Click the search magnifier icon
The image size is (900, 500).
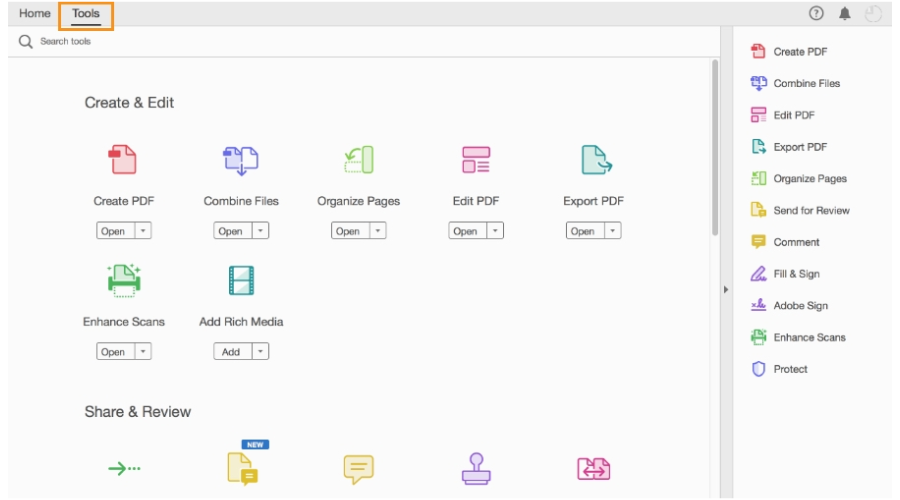coord(25,41)
